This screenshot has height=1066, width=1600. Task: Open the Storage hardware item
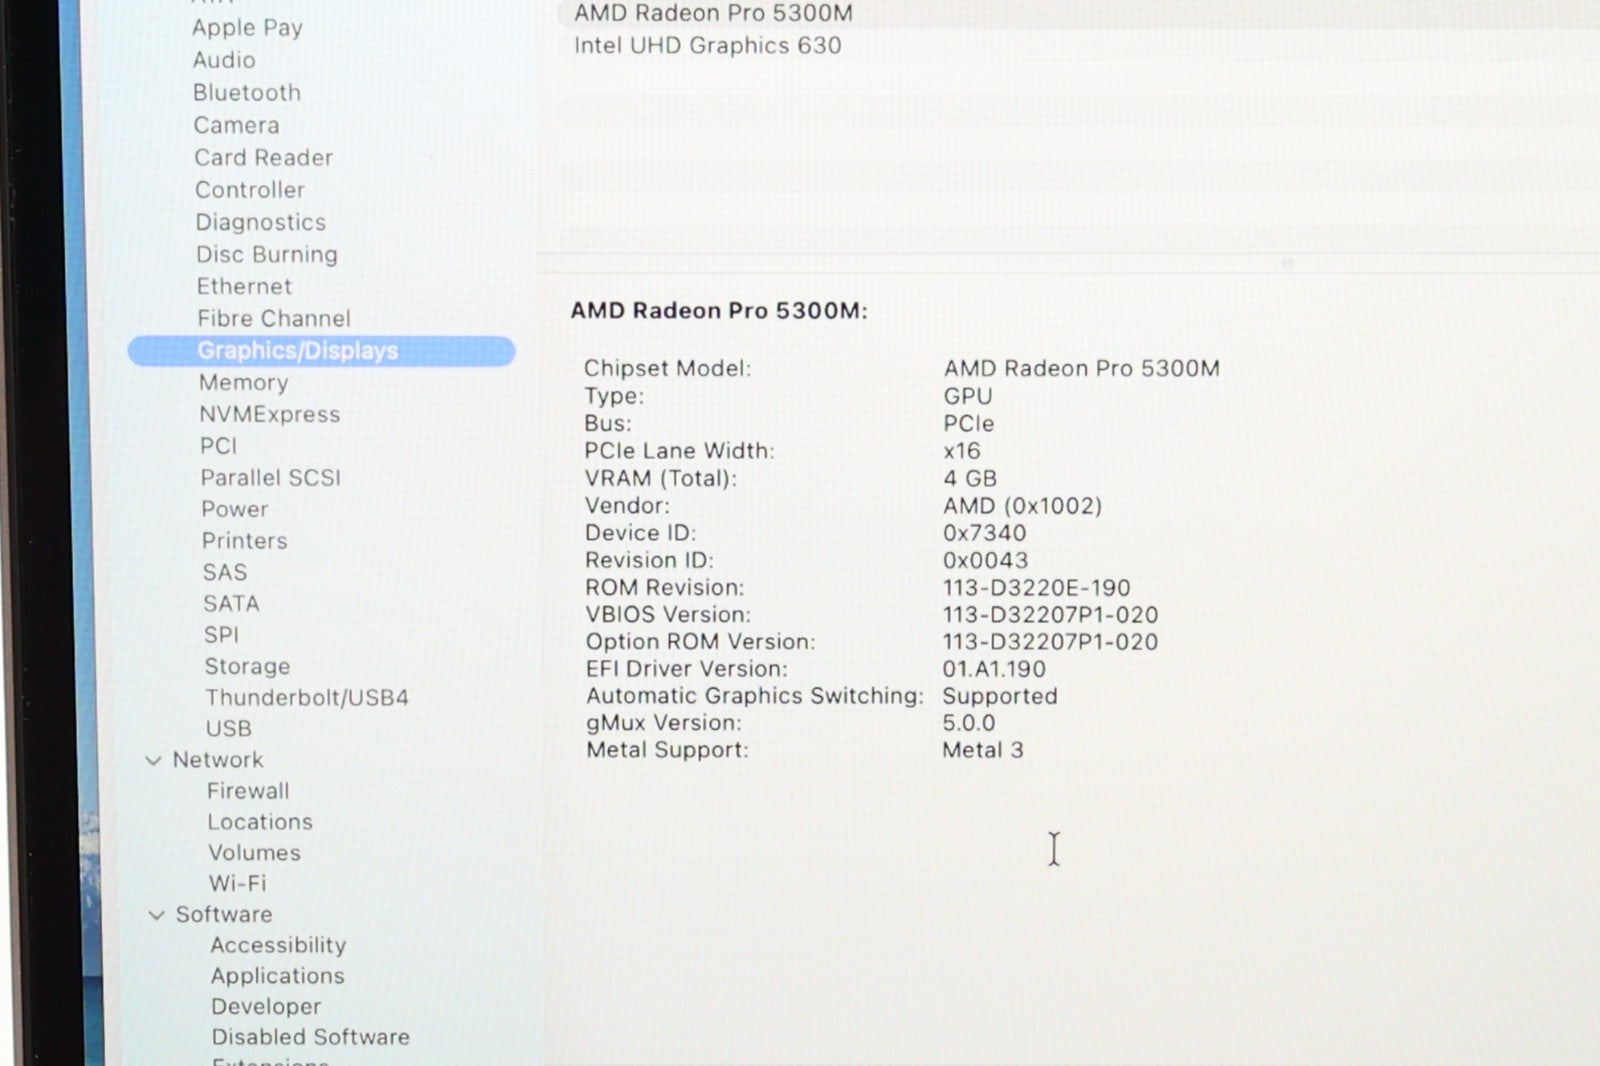(x=247, y=667)
